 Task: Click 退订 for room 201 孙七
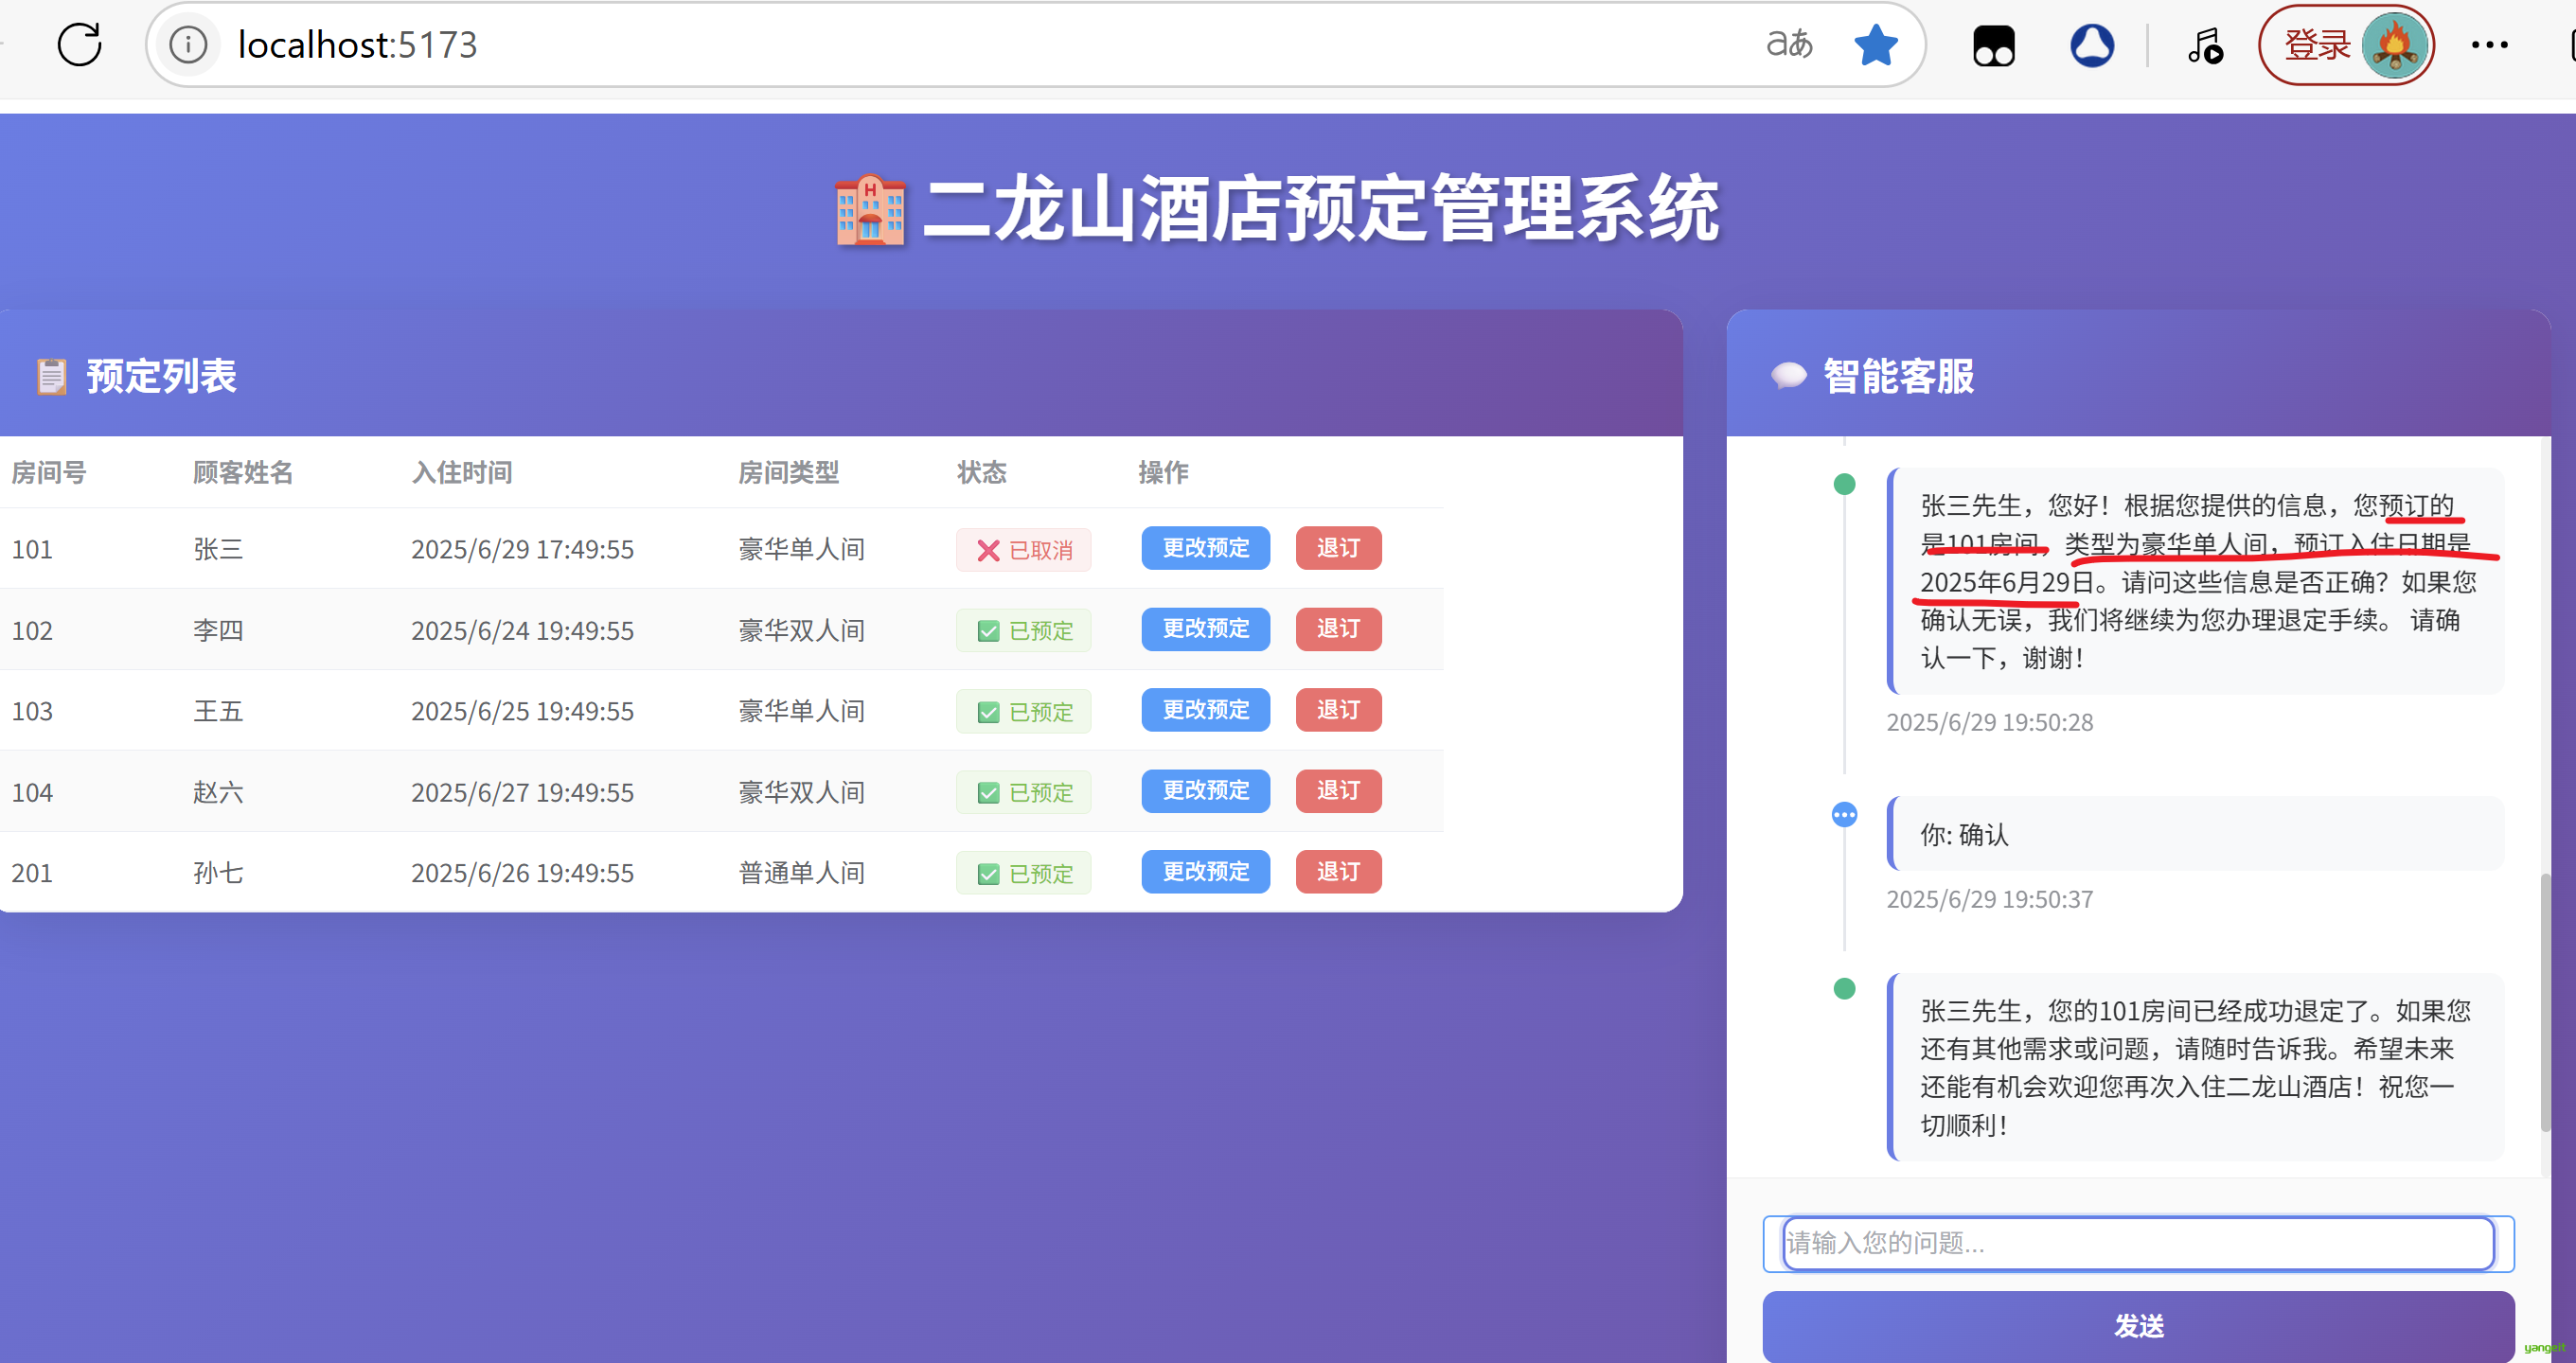[1338, 872]
